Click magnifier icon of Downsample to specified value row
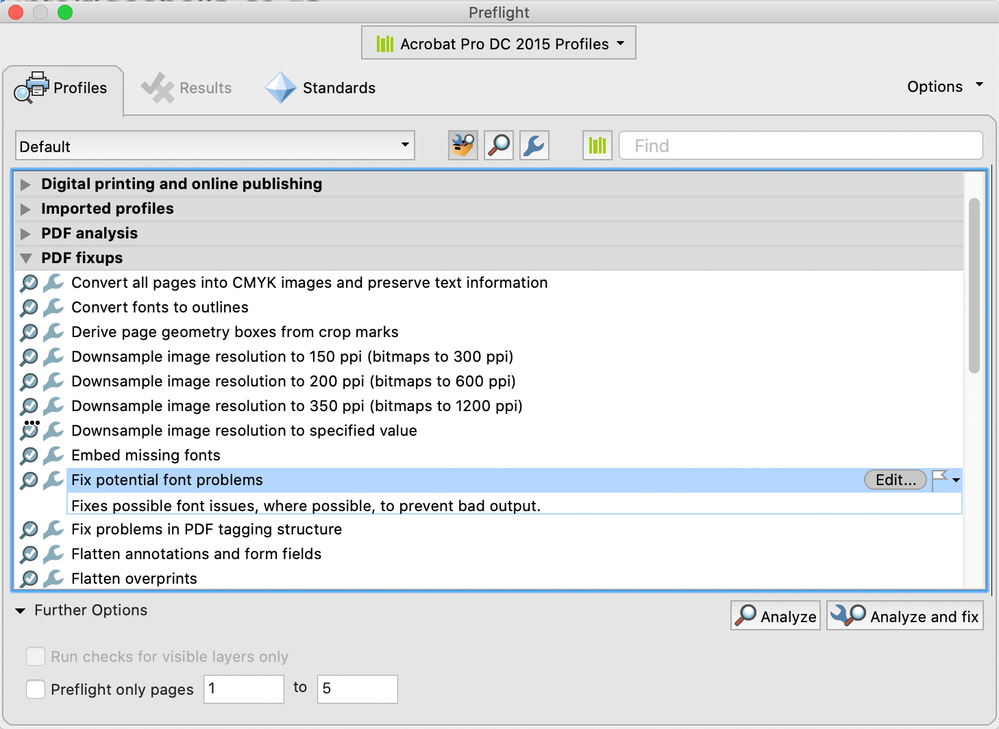The height and width of the screenshot is (729, 999). coord(29,430)
